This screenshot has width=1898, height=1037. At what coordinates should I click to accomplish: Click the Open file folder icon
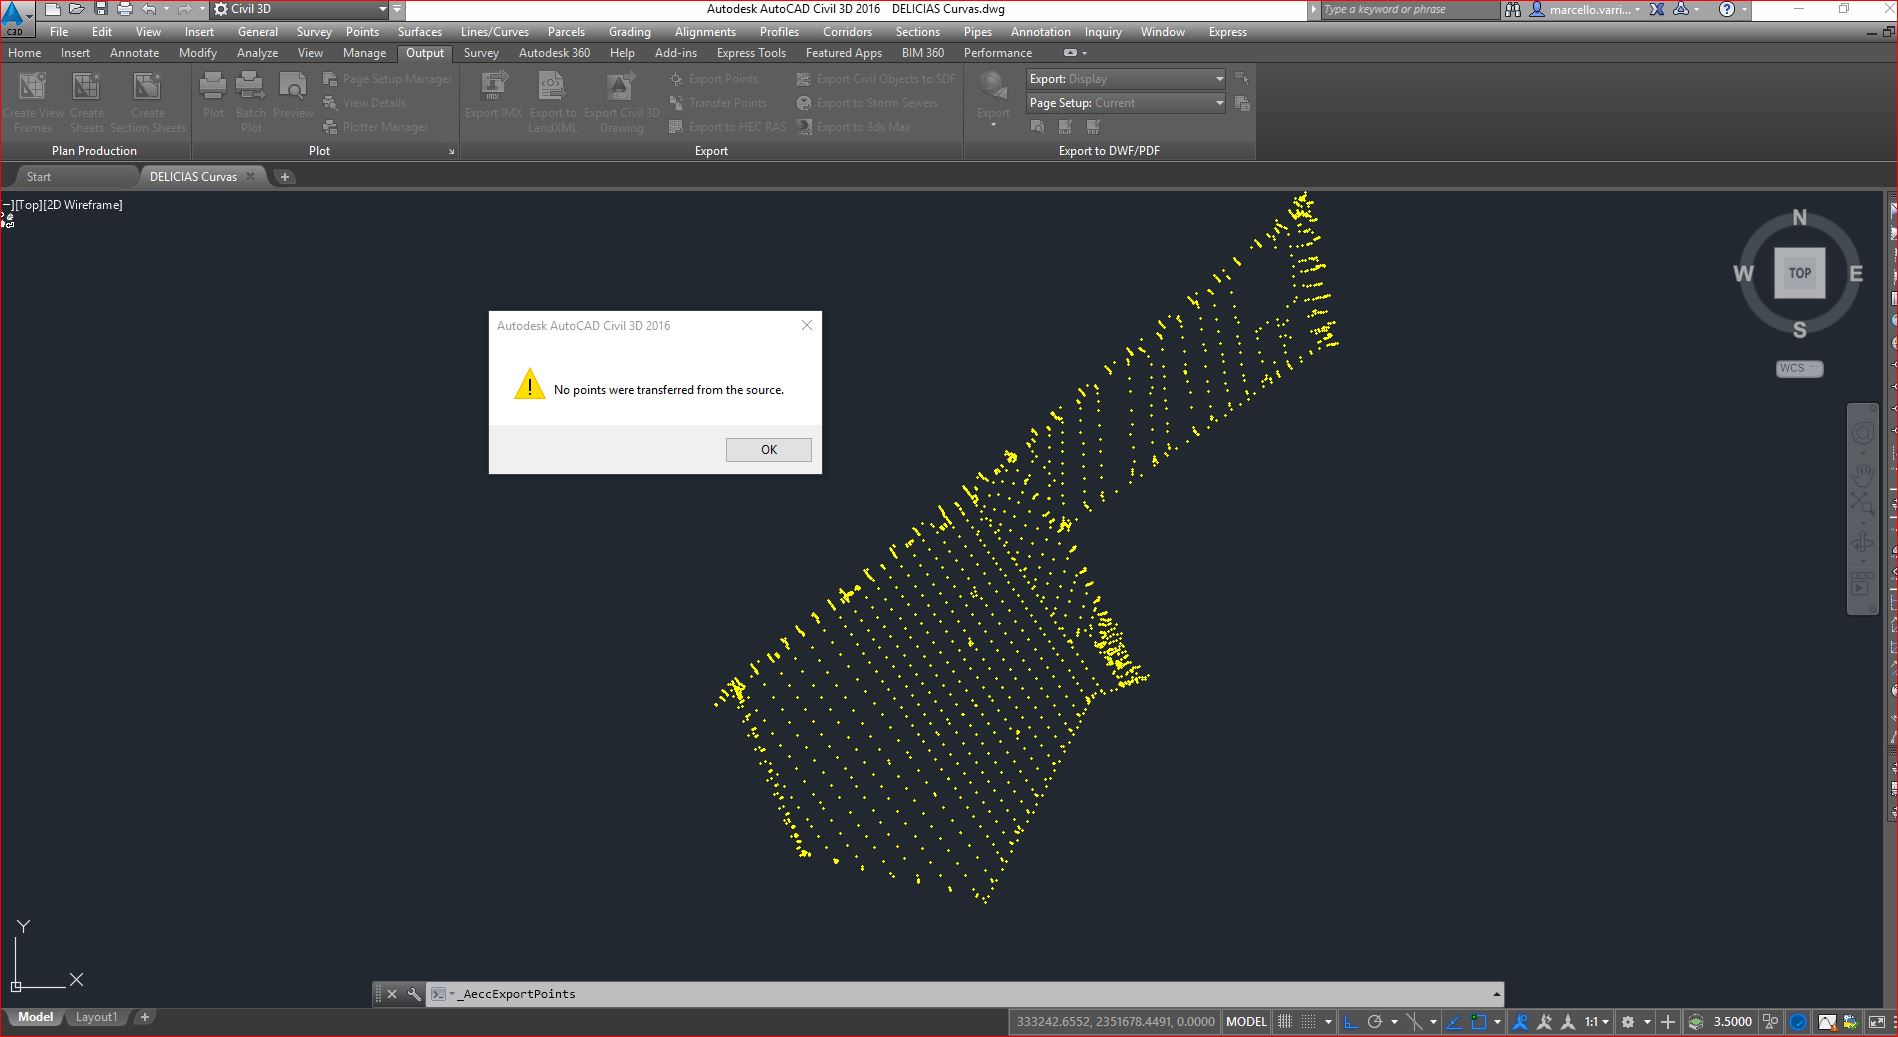coord(77,9)
